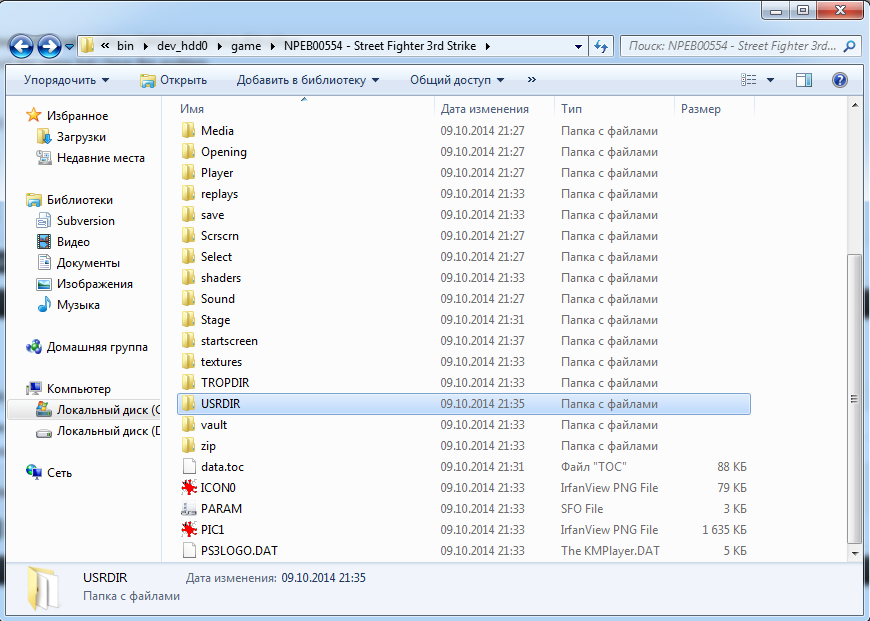This screenshot has height=621, width=870.
Task: Open view options dropdown arrow
Action: (770, 80)
